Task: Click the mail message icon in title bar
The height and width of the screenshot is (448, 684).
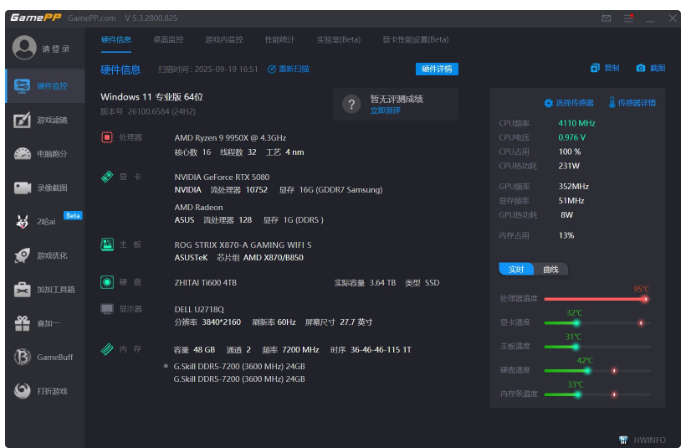Action: (x=606, y=18)
